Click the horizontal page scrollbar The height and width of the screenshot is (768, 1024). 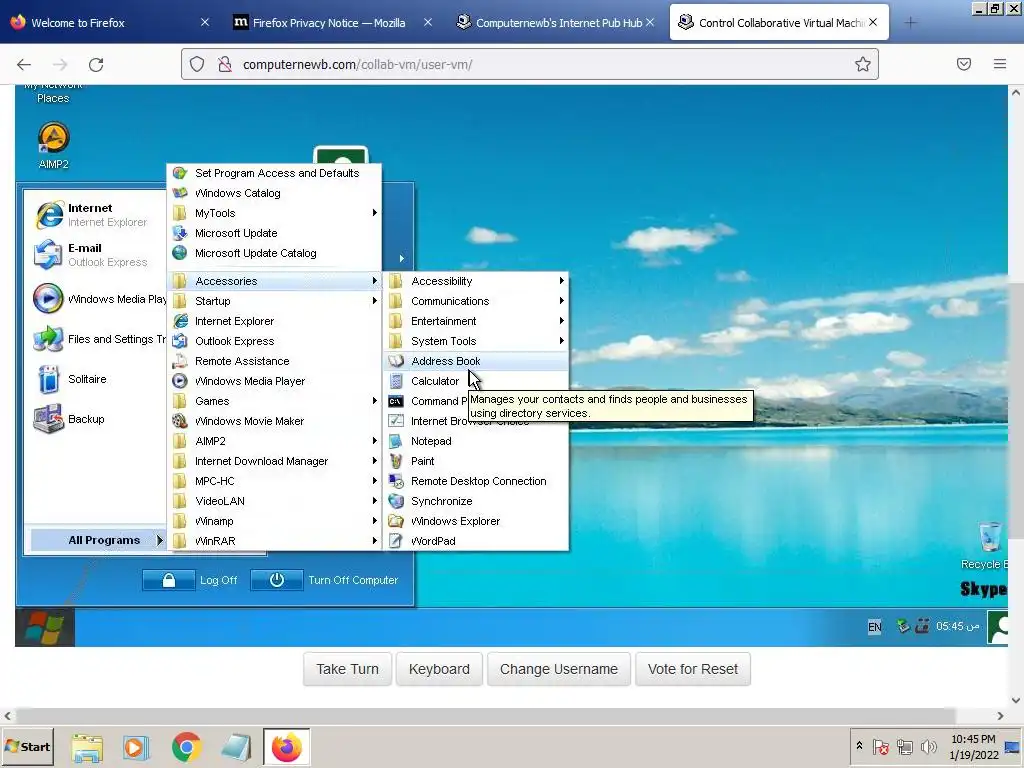point(486,715)
